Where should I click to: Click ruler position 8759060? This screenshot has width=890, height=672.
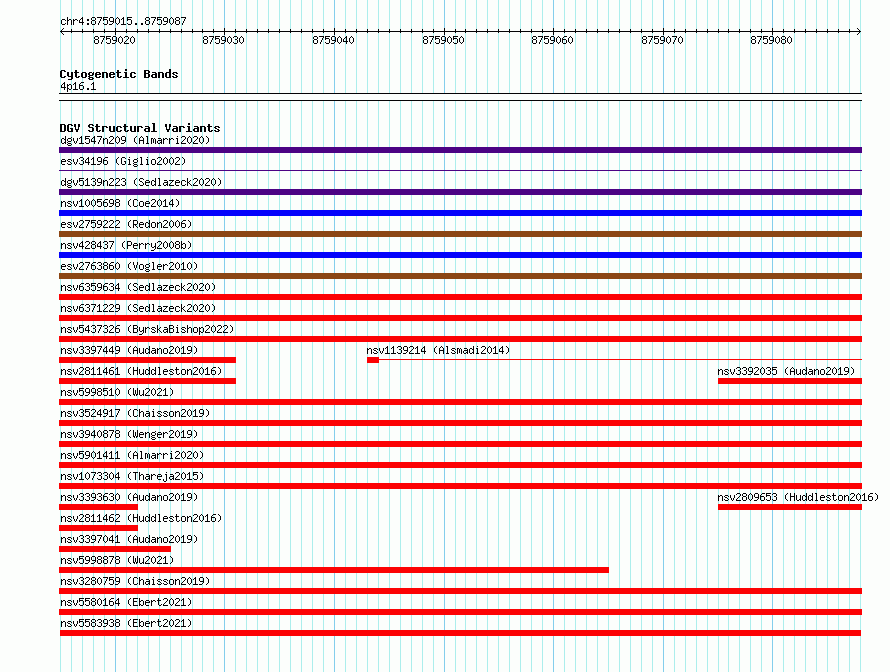pos(552,40)
